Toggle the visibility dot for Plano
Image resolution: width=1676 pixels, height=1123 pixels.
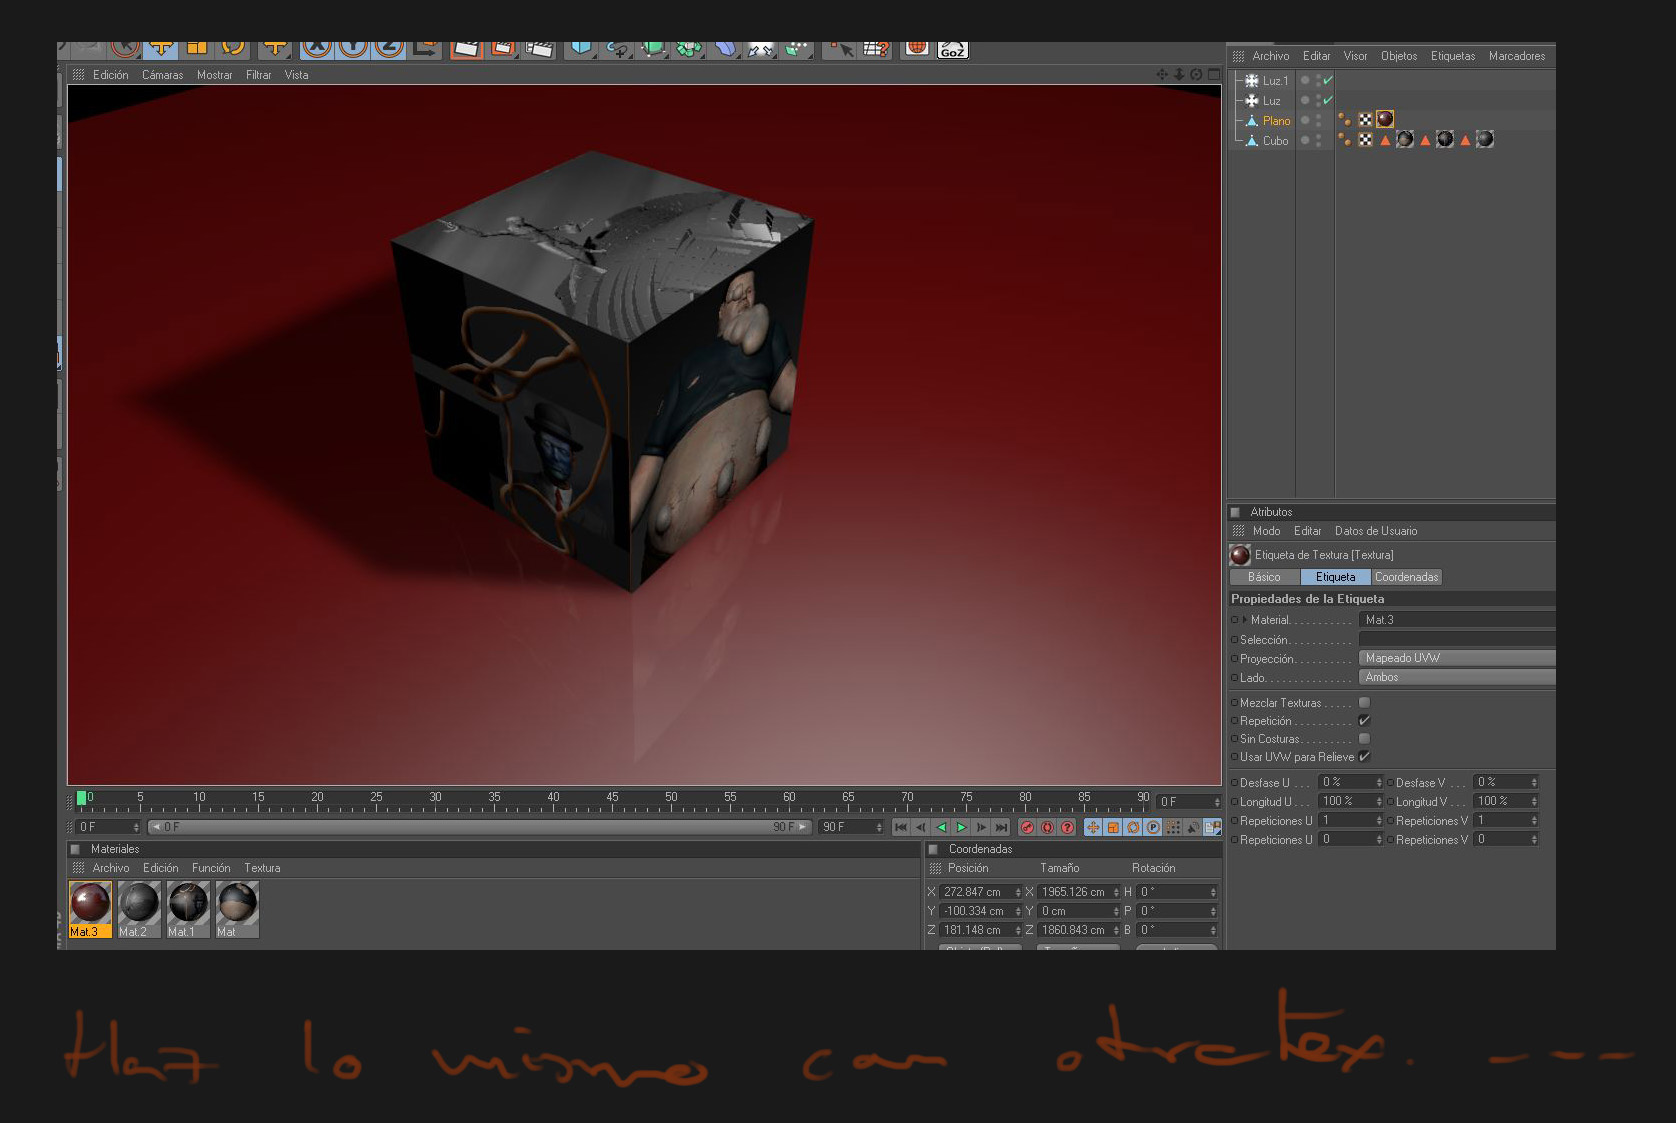pos(1305,120)
